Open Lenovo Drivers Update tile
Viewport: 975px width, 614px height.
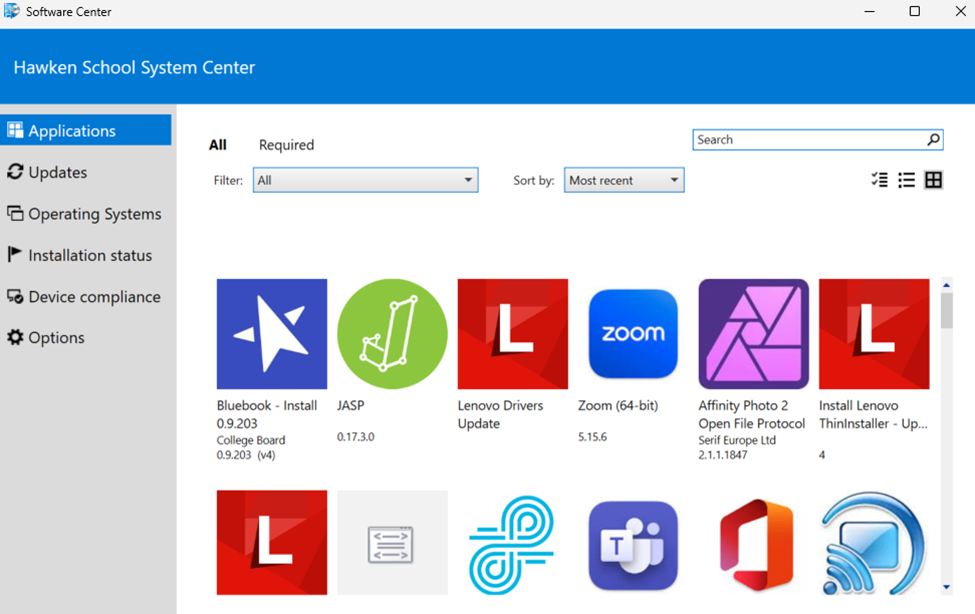pyautogui.click(x=512, y=334)
